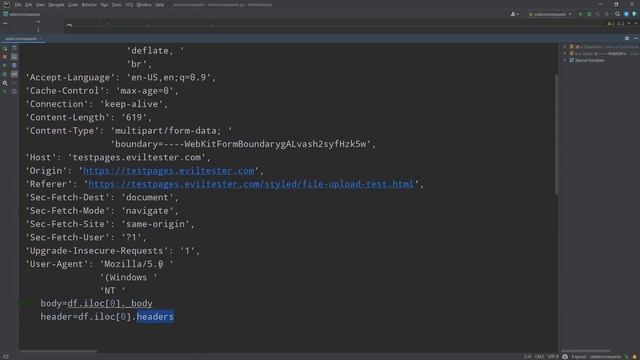Expand the second variable in variables pane
The width and height of the screenshot is (640, 360).
click(565, 53)
